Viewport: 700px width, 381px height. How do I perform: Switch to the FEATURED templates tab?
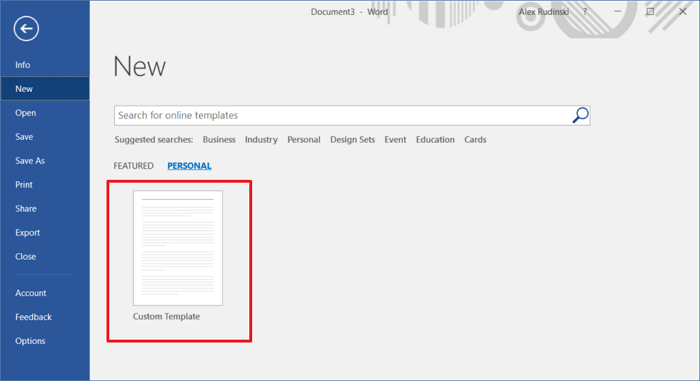(x=133, y=166)
